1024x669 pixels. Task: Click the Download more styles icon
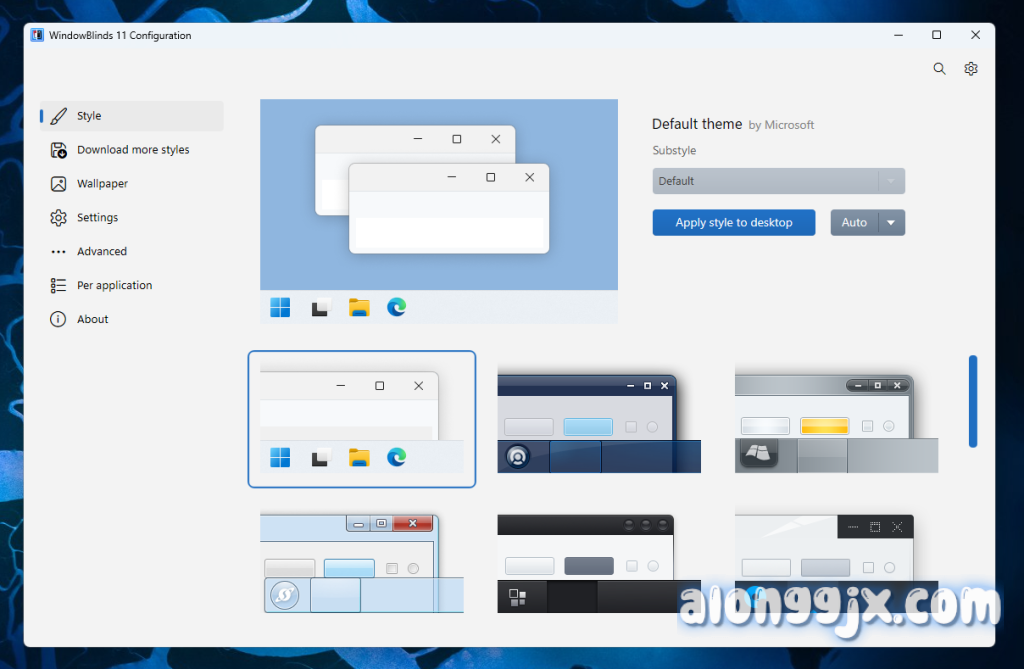59,150
